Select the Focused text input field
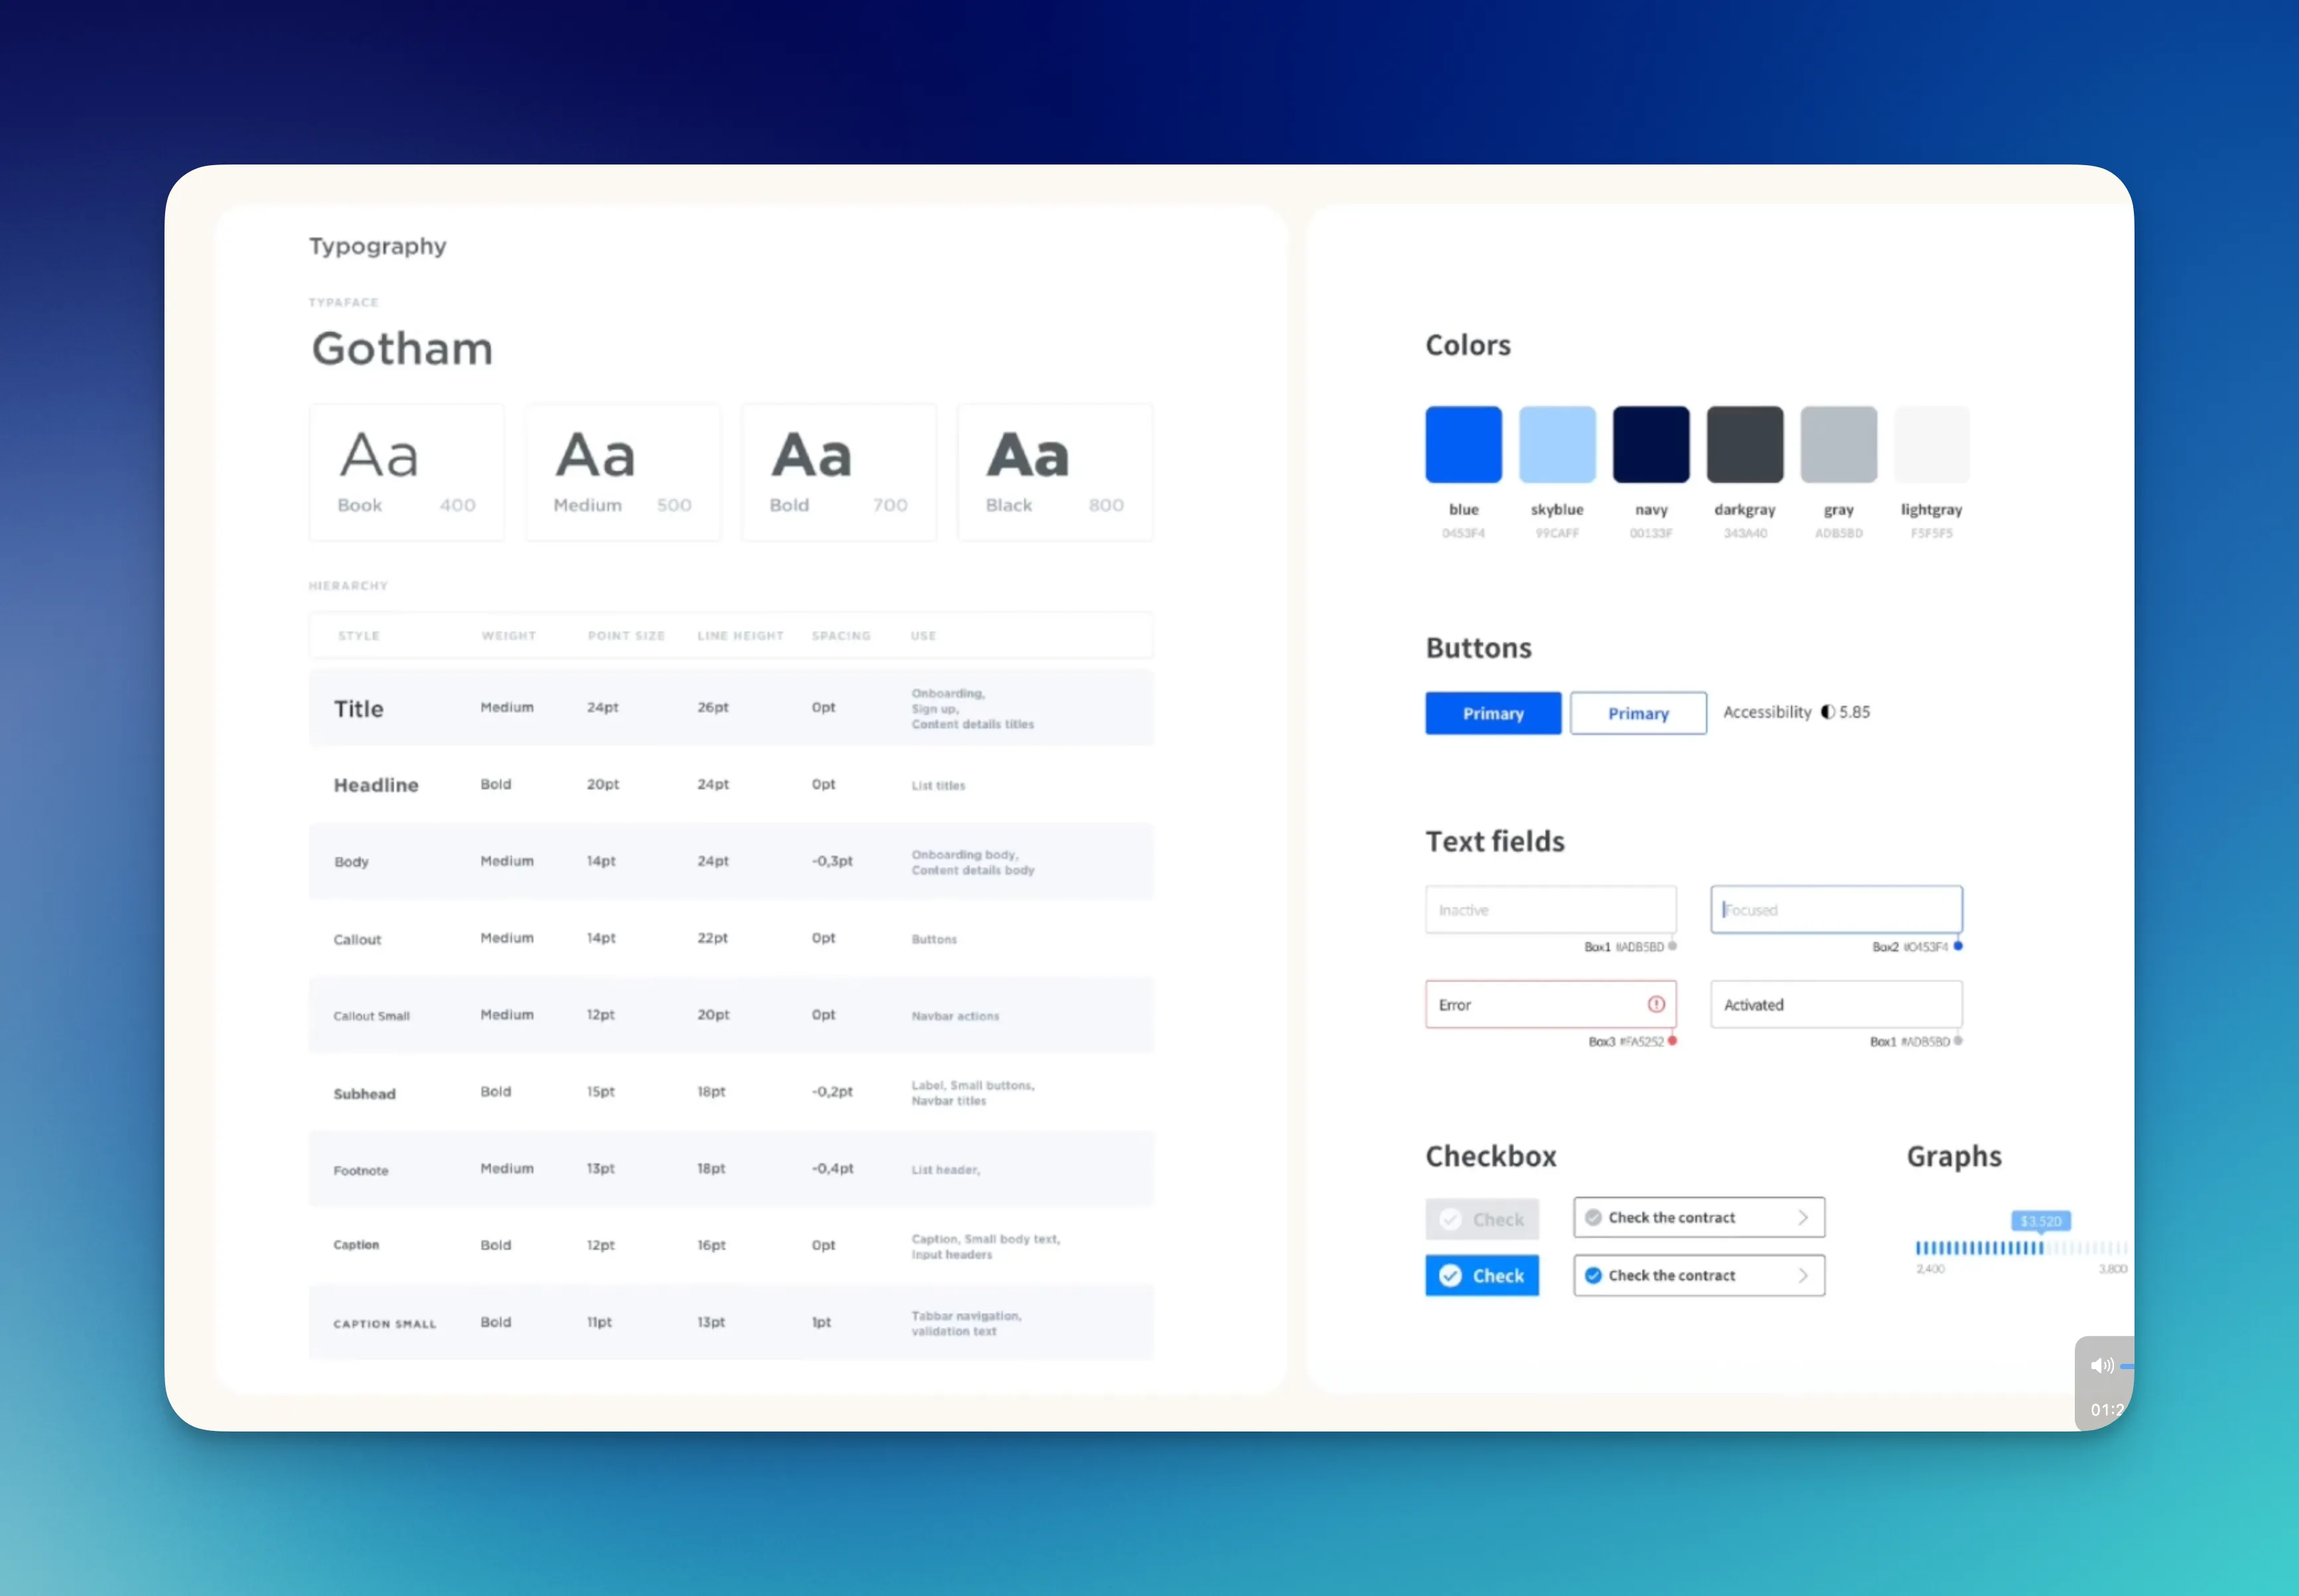This screenshot has width=2299, height=1596. [1834, 908]
